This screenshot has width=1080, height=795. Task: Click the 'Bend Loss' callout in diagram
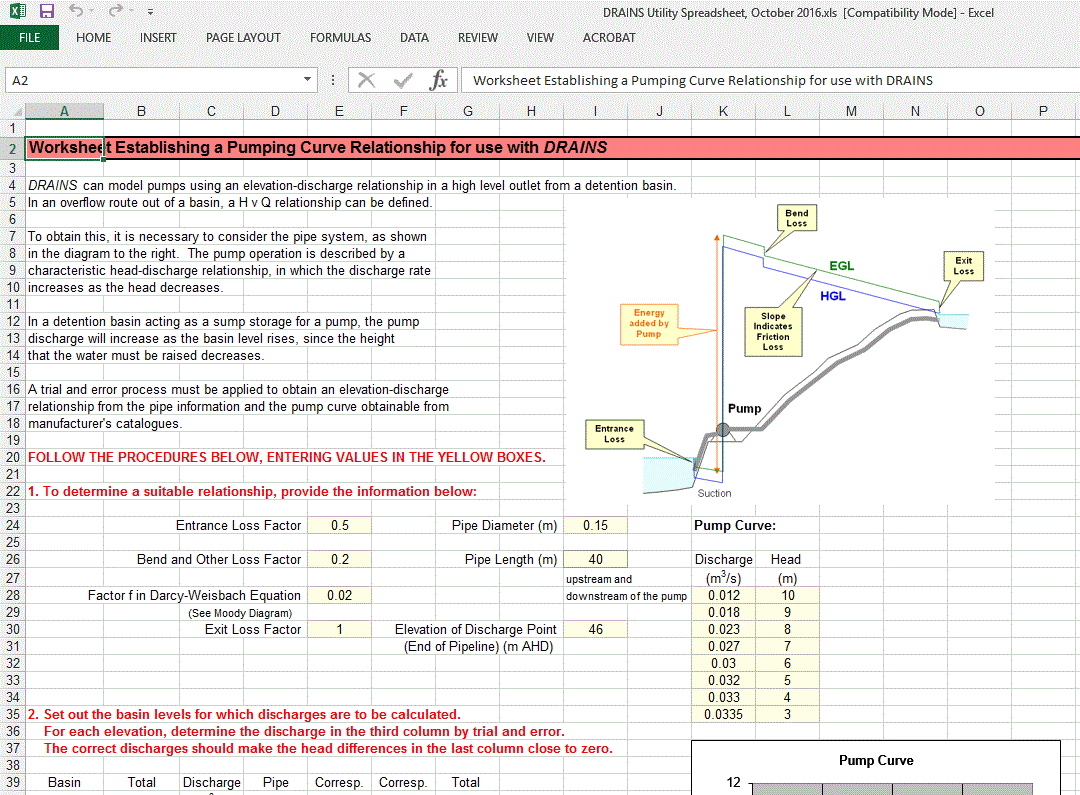pos(796,218)
